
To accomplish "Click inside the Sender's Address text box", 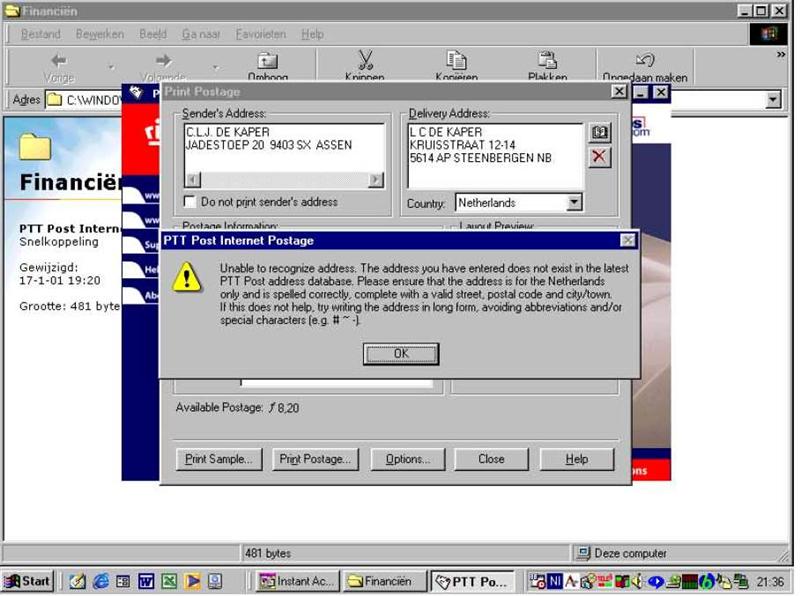I will pos(284,148).
